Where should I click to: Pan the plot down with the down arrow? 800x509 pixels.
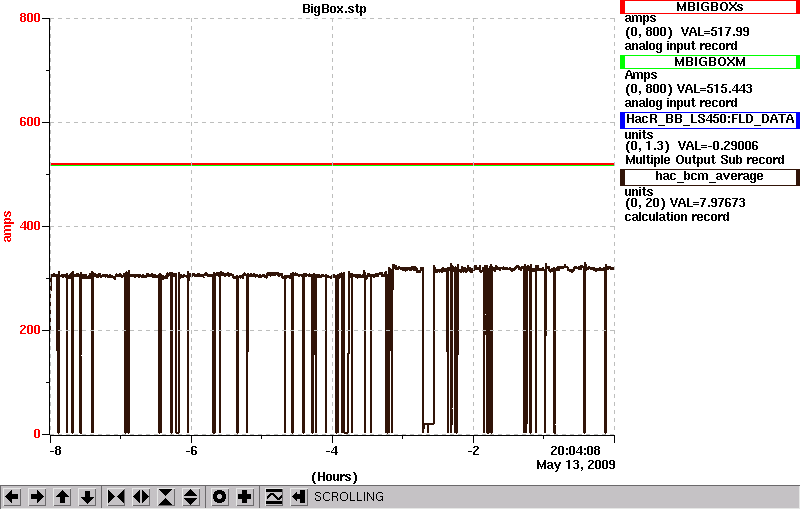click(87, 497)
